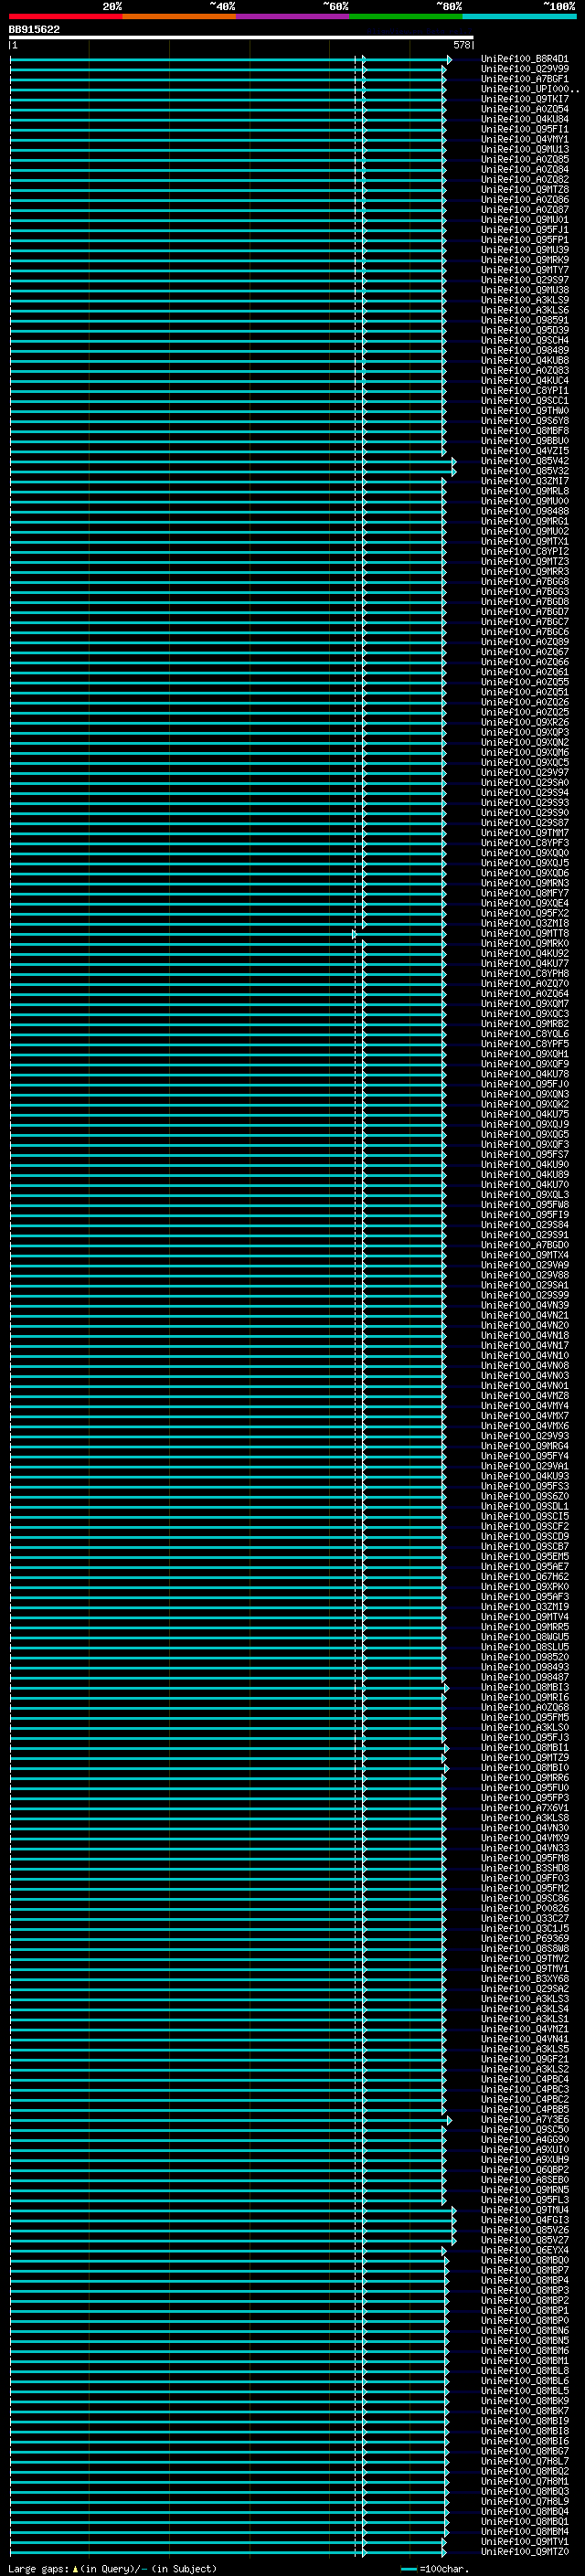Select the UniRef100_Q9GF21 entry
The image size is (585, 2576).
[x=524, y=2059]
